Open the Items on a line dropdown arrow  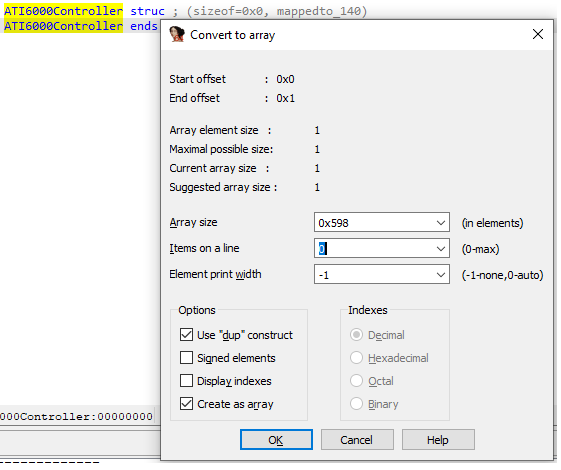pos(441,249)
